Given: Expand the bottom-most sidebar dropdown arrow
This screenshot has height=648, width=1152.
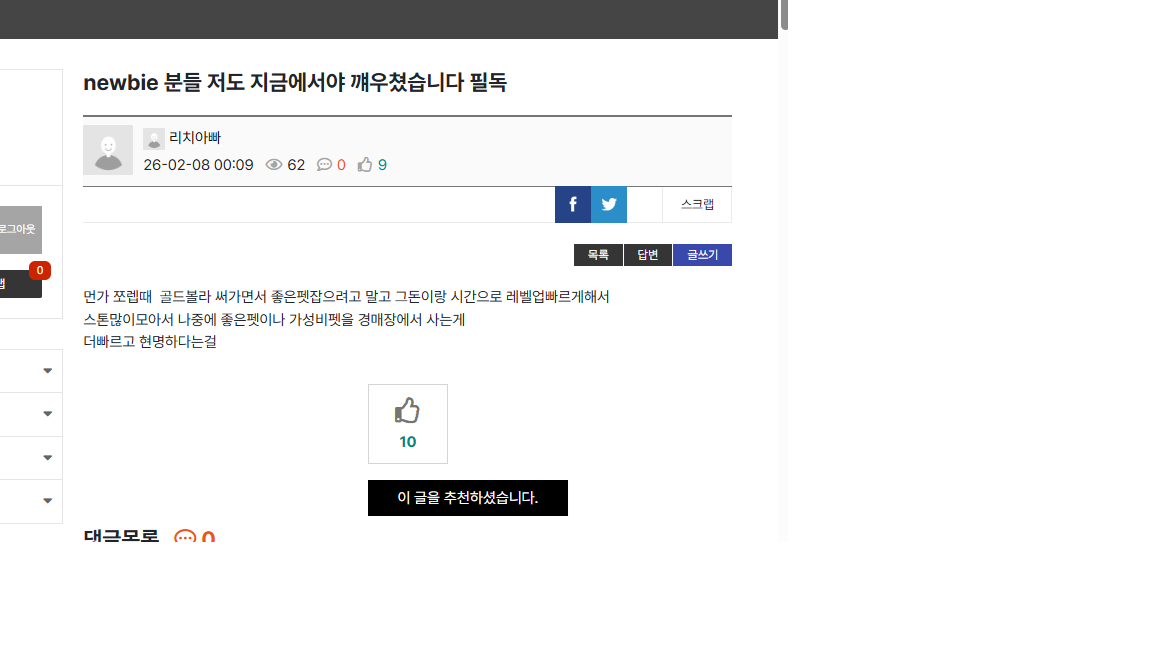Looking at the screenshot, I should click(x=47, y=501).
